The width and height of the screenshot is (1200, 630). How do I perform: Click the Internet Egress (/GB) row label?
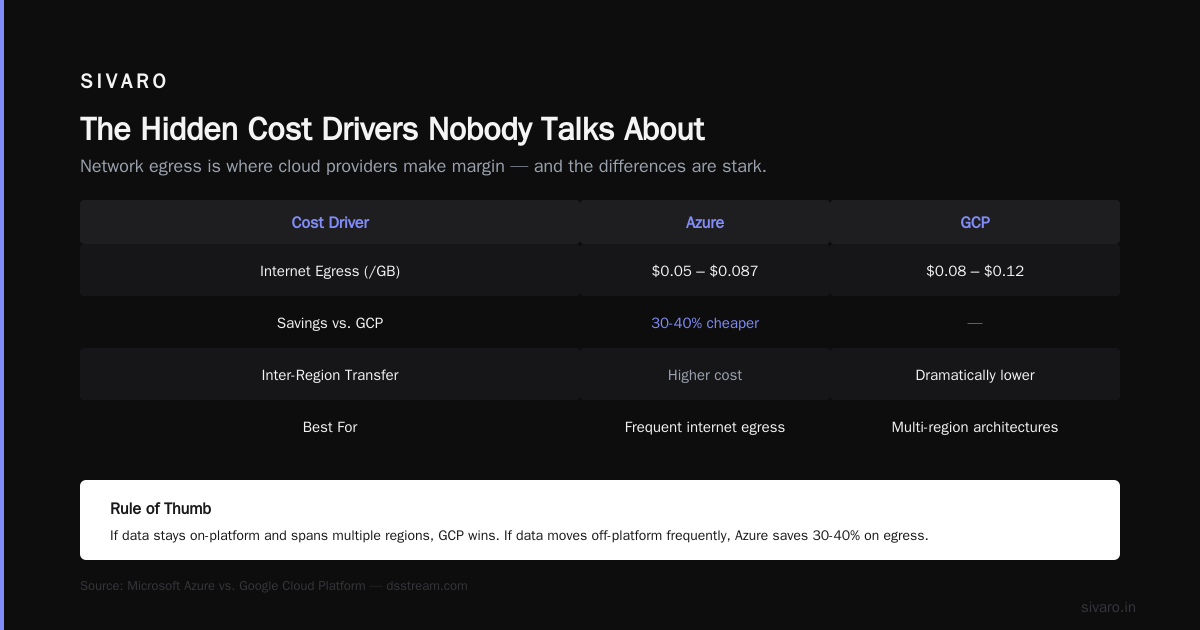pyautogui.click(x=330, y=271)
